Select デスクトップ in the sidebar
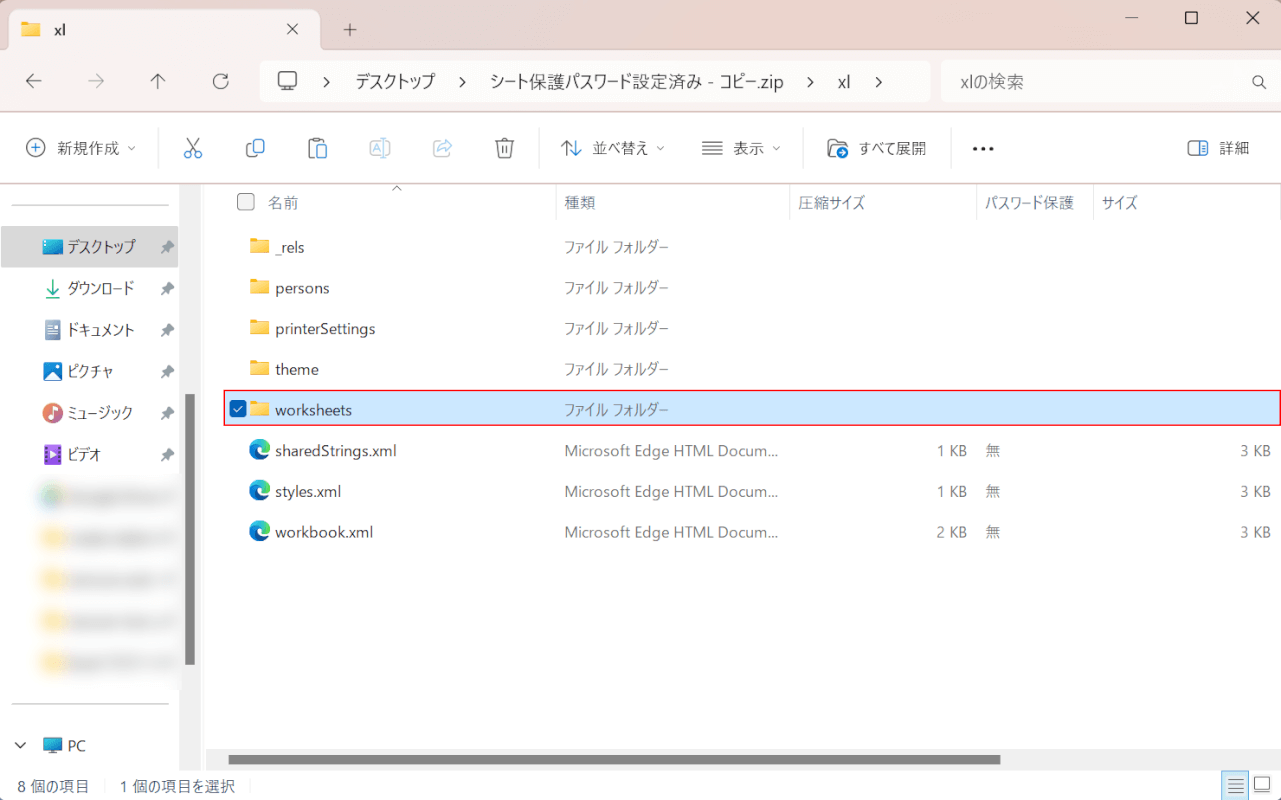Screen dimensions: 1281x800 point(89,247)
